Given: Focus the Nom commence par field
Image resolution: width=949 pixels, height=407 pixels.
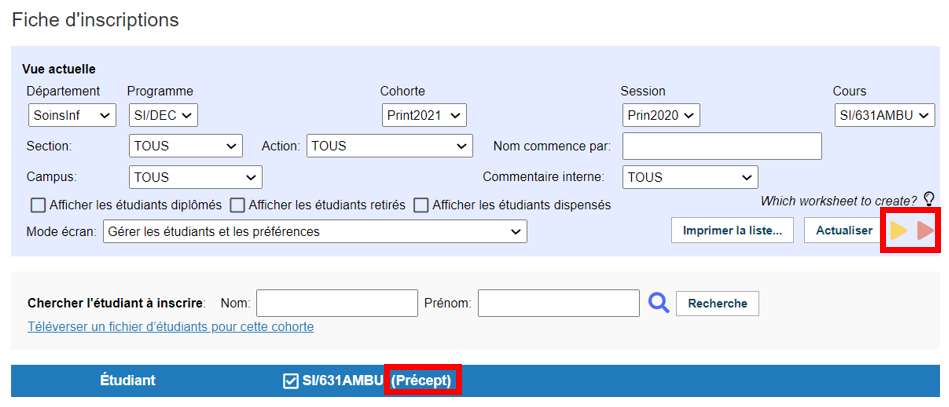Looking at the screenshot, I should (x=722, y=146).
